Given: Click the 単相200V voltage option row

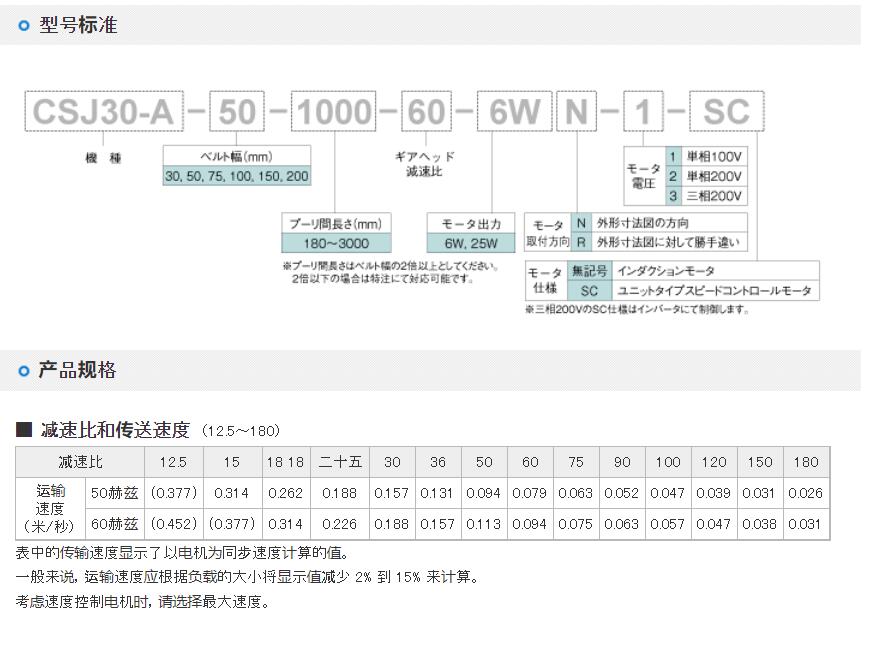Looking at the screenshot, I should [706, 176].
